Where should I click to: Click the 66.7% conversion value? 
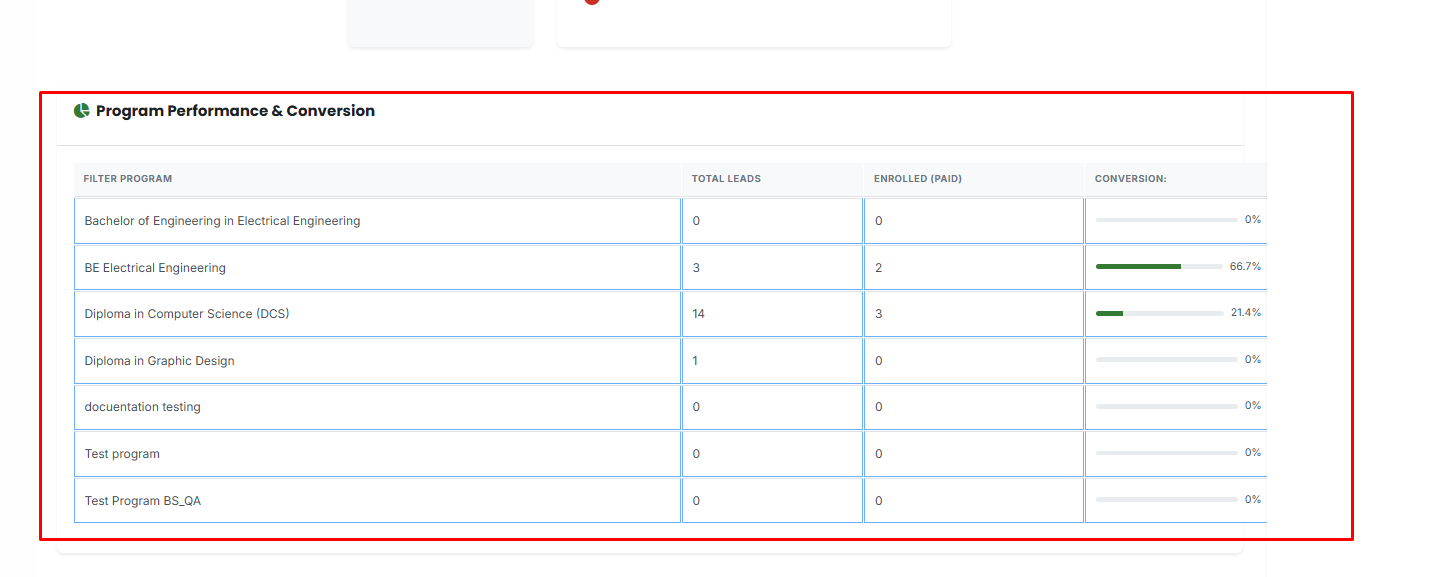pyautogui.click(x=1245, y=267)
